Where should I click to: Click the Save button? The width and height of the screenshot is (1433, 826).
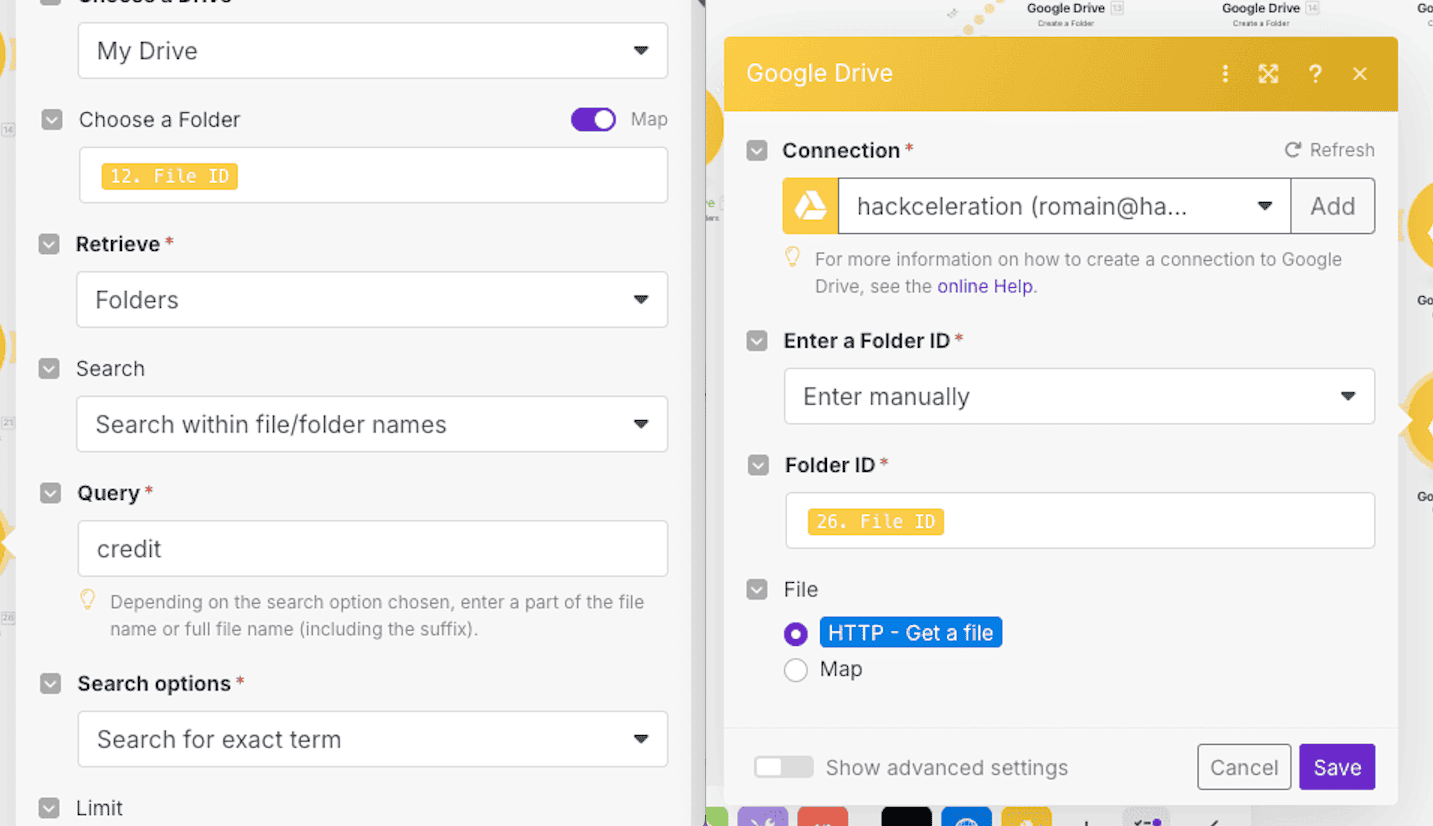tap(1337, 767)
